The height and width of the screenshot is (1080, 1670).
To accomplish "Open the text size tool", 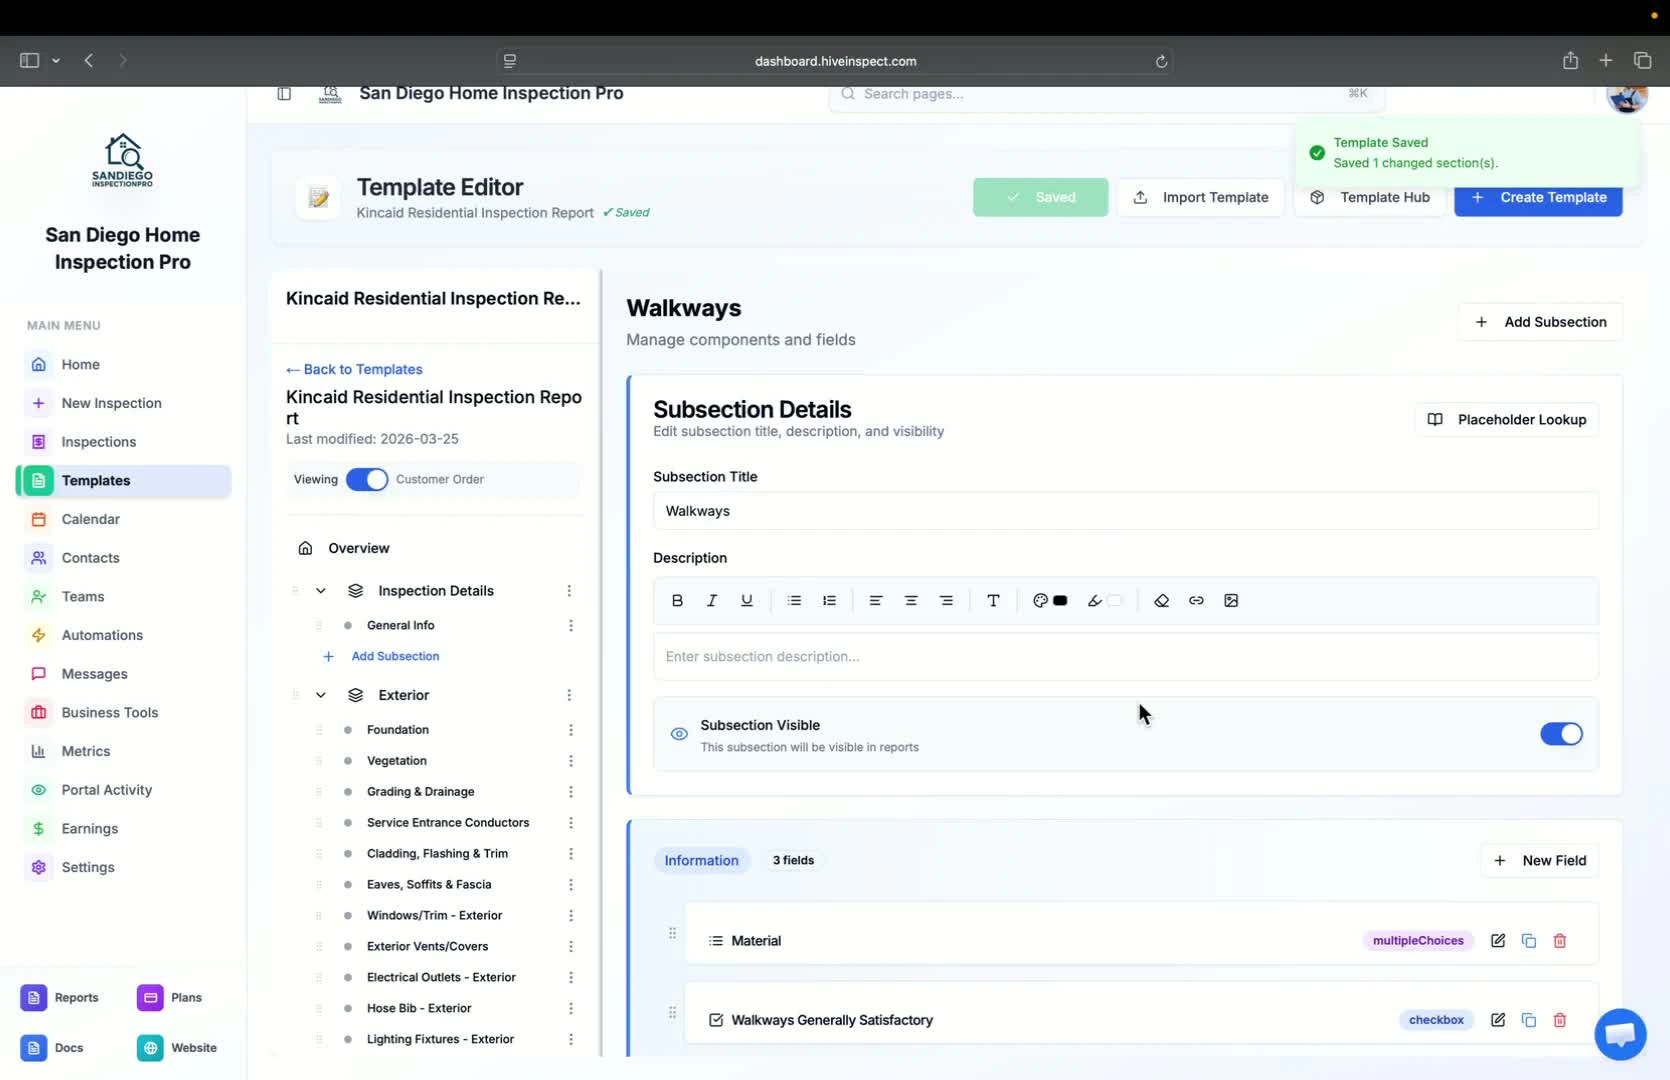I will coord(993,601).
